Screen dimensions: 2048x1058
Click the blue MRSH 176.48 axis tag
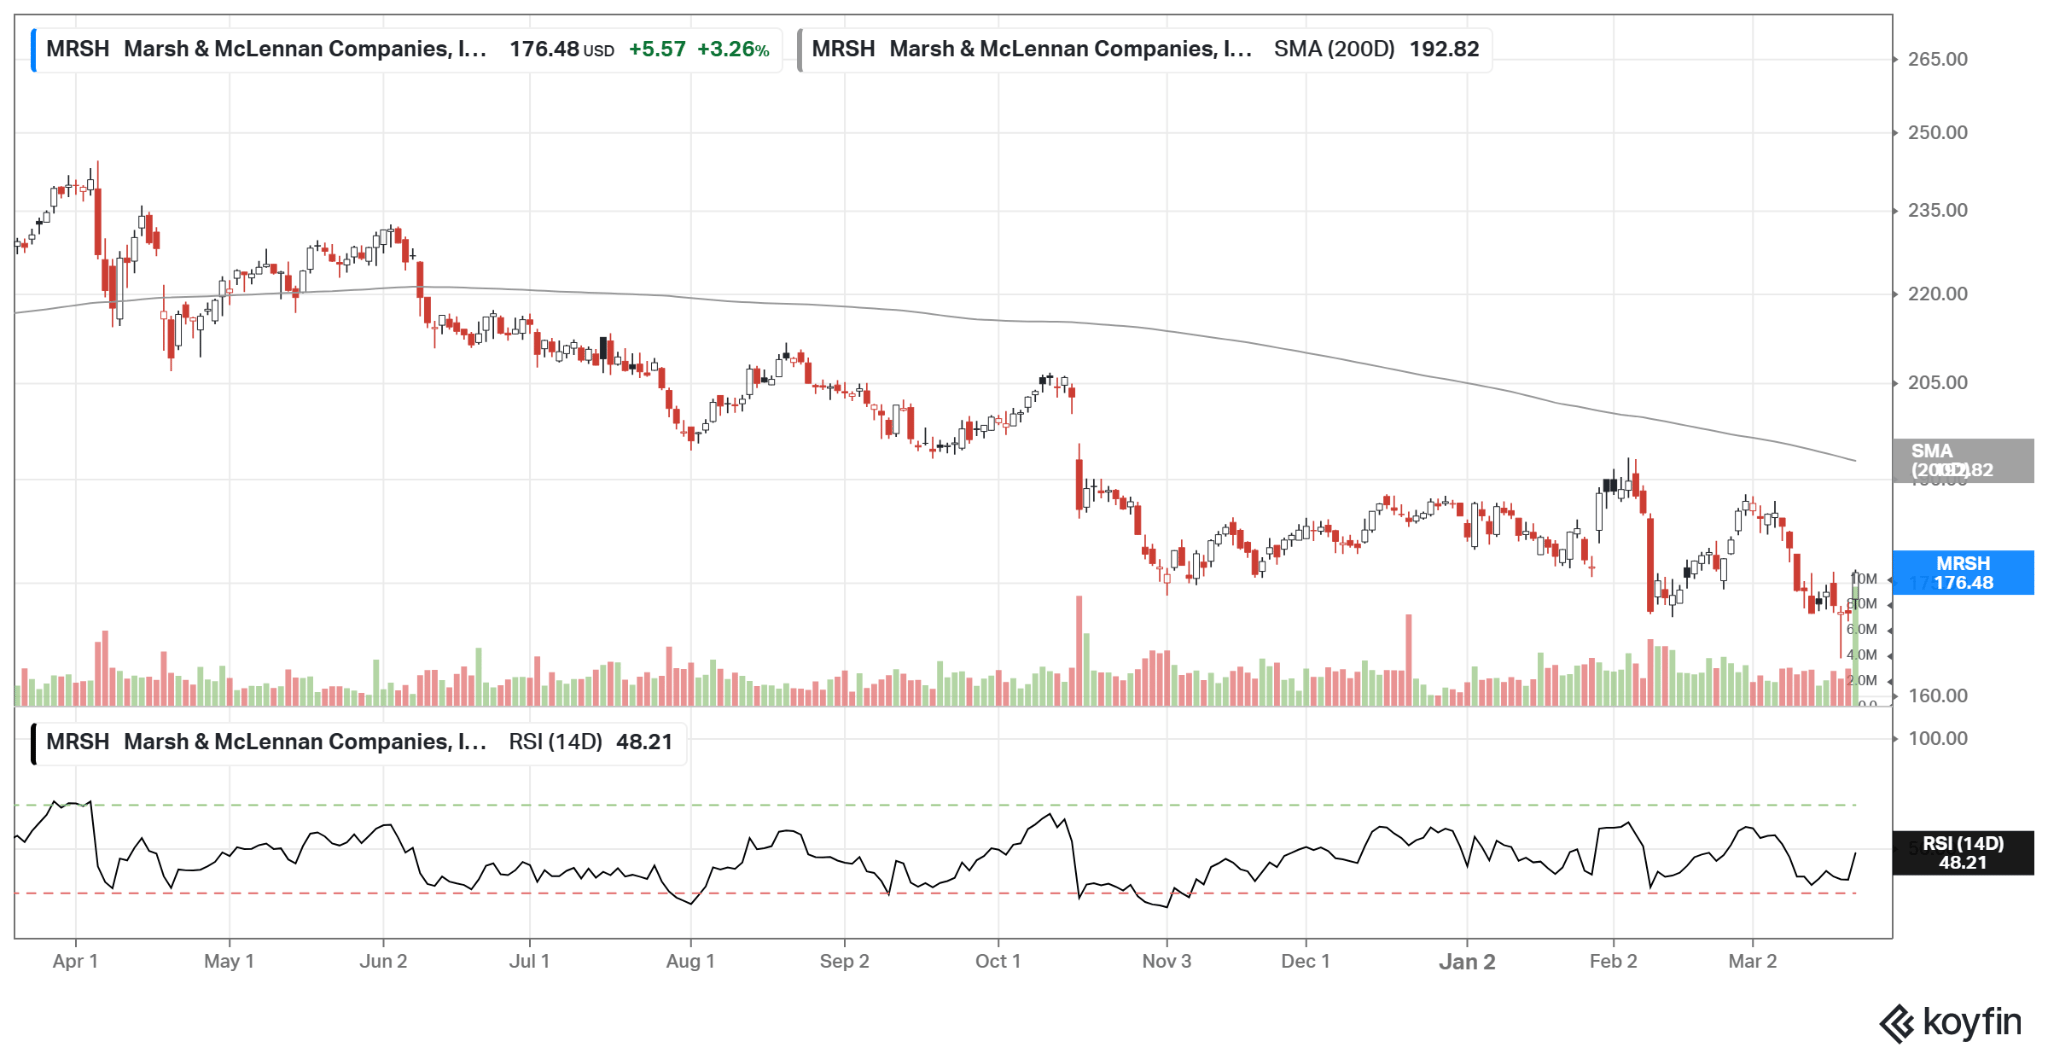point(1963,573)
